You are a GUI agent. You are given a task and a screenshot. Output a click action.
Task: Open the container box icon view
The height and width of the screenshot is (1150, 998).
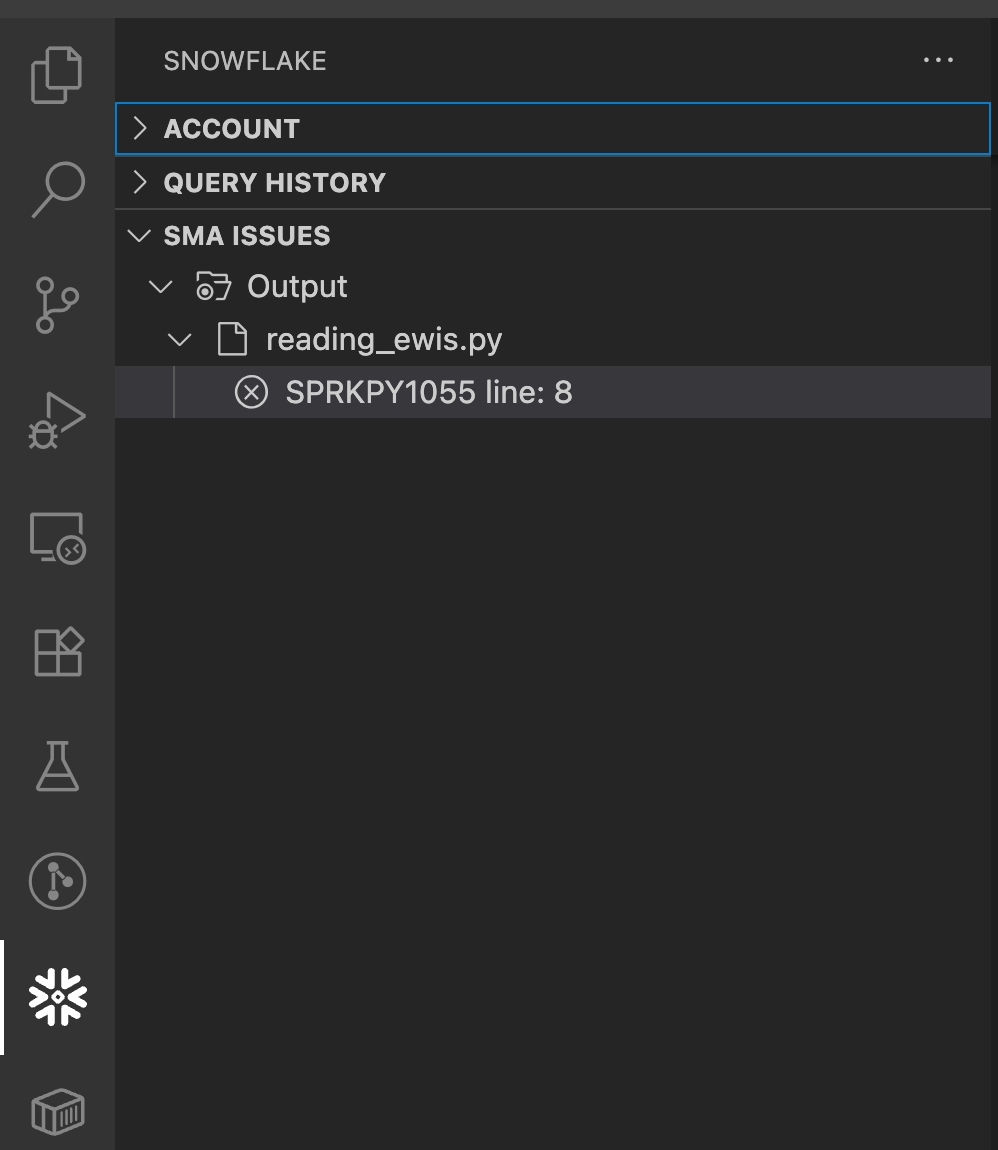[57, 1111]
